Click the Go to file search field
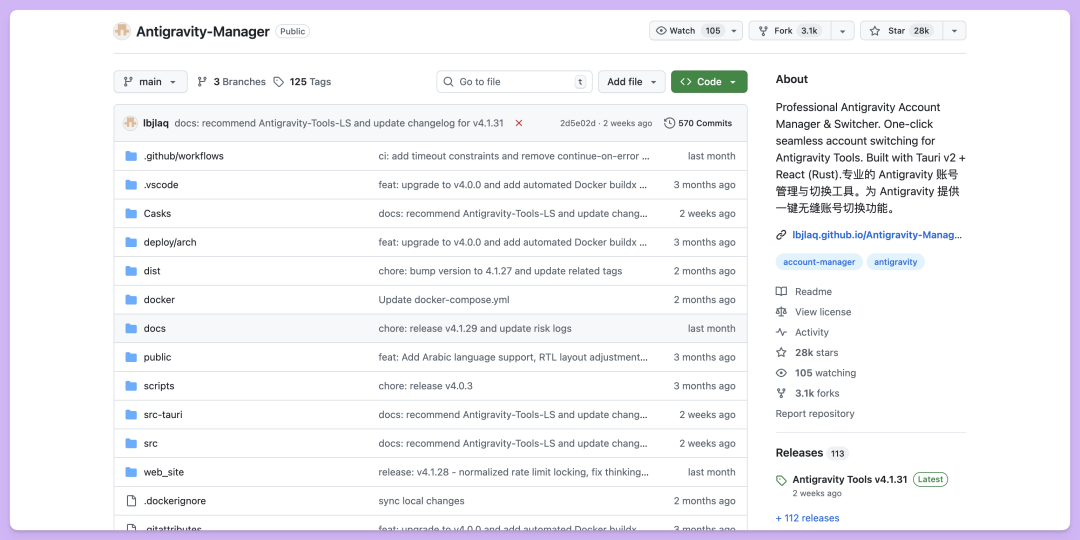The height and width of the screenshot is (540, 1080). tap(514, 82)
